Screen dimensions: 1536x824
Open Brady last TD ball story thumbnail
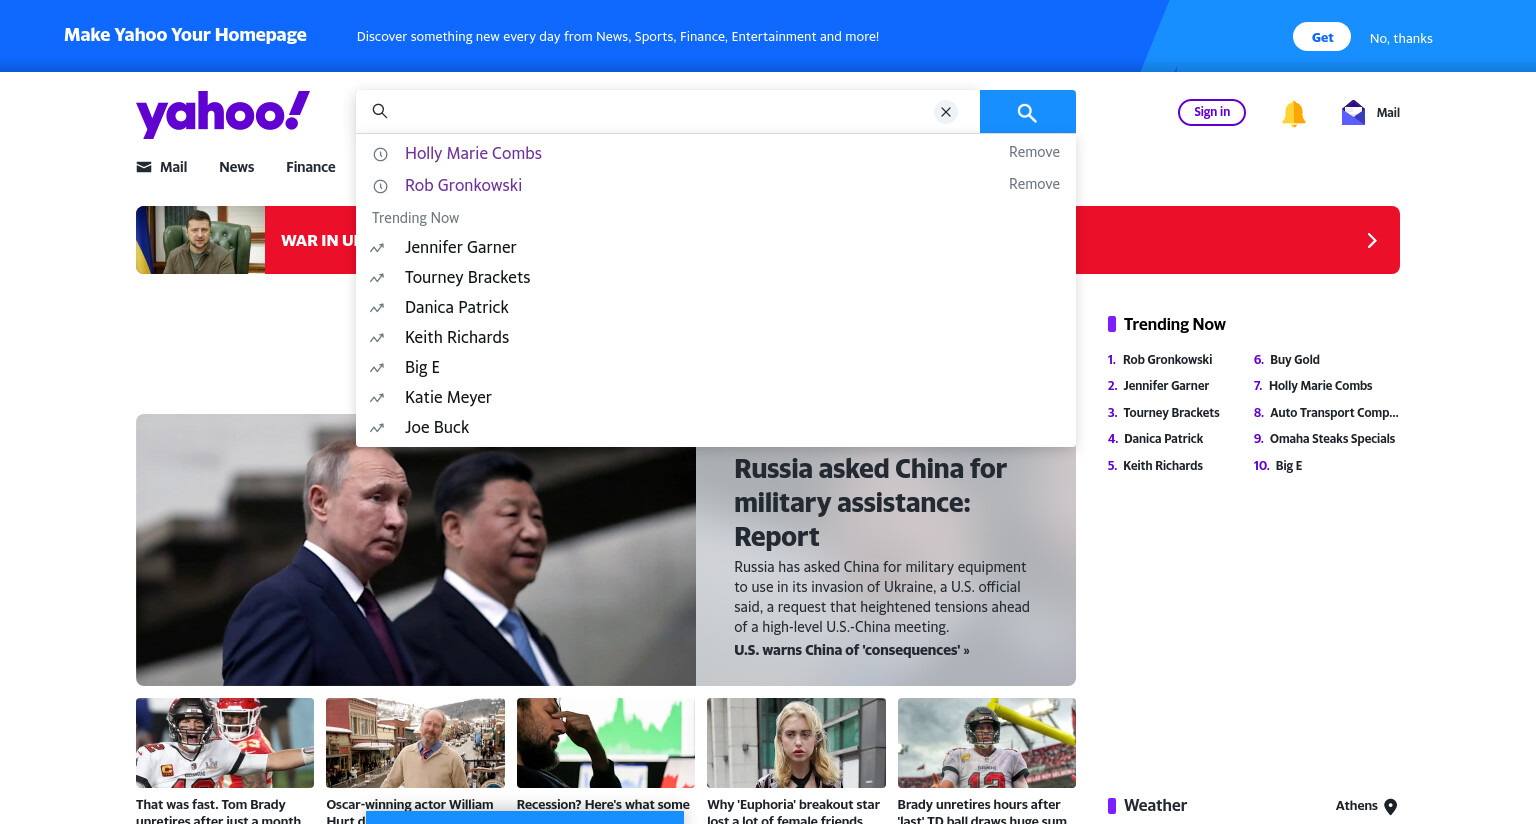pyautogui.click(x=986, y=743)
